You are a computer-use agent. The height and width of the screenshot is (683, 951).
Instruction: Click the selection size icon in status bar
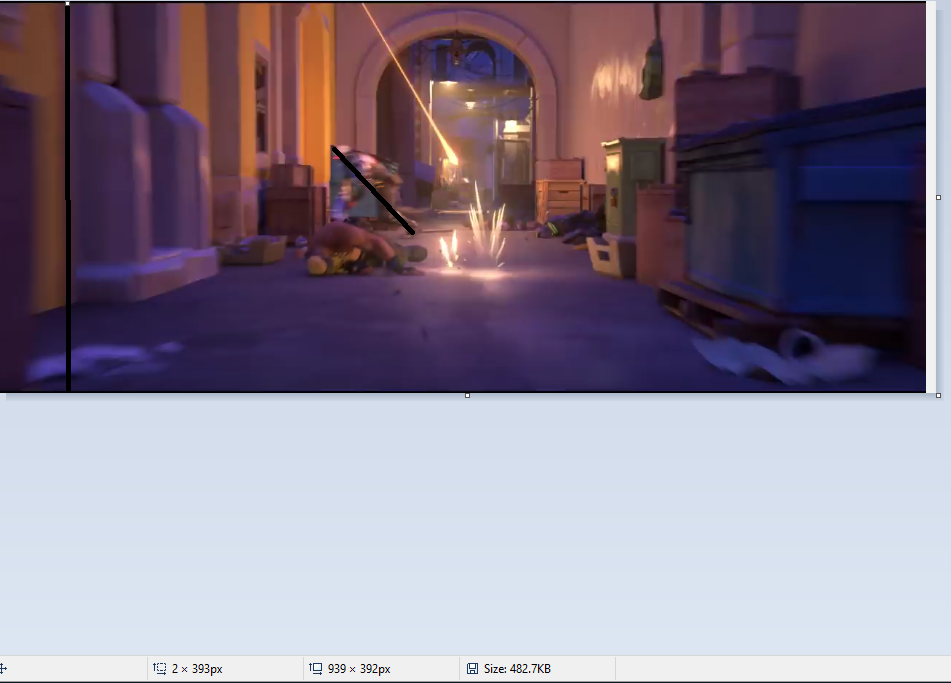[x=160, y=668]
